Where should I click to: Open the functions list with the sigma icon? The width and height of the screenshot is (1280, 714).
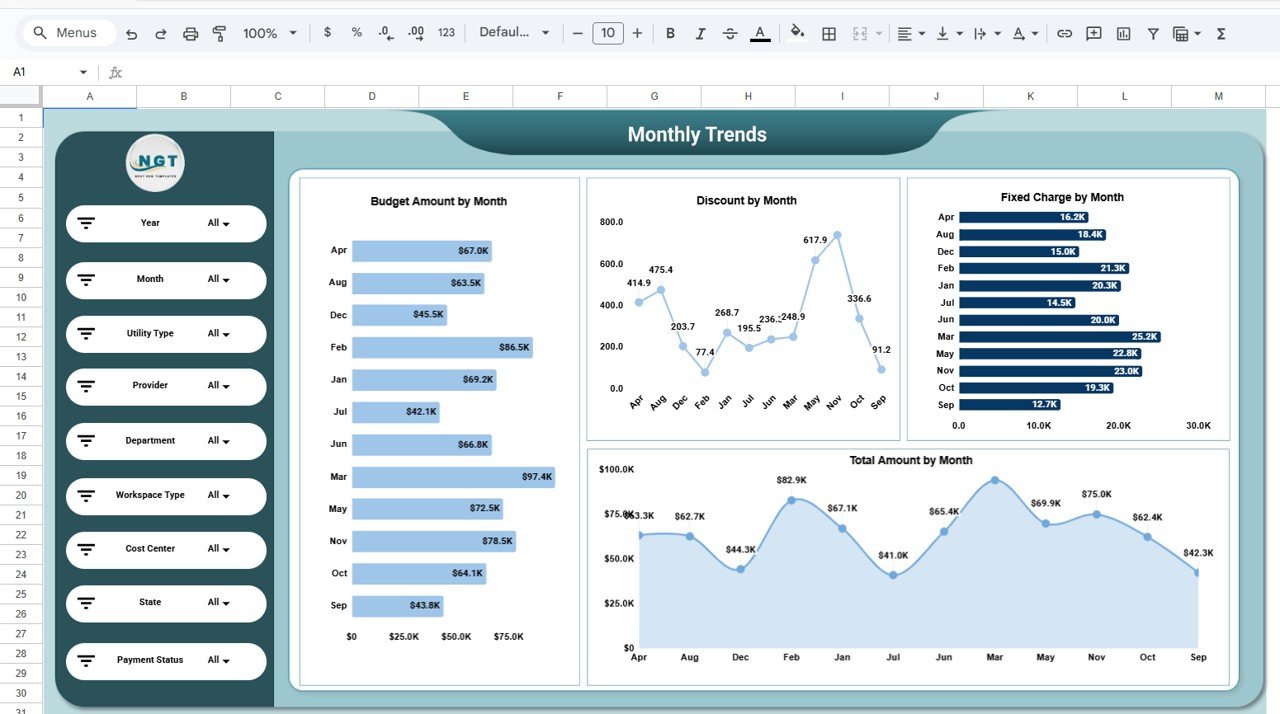pos(1220,33)
